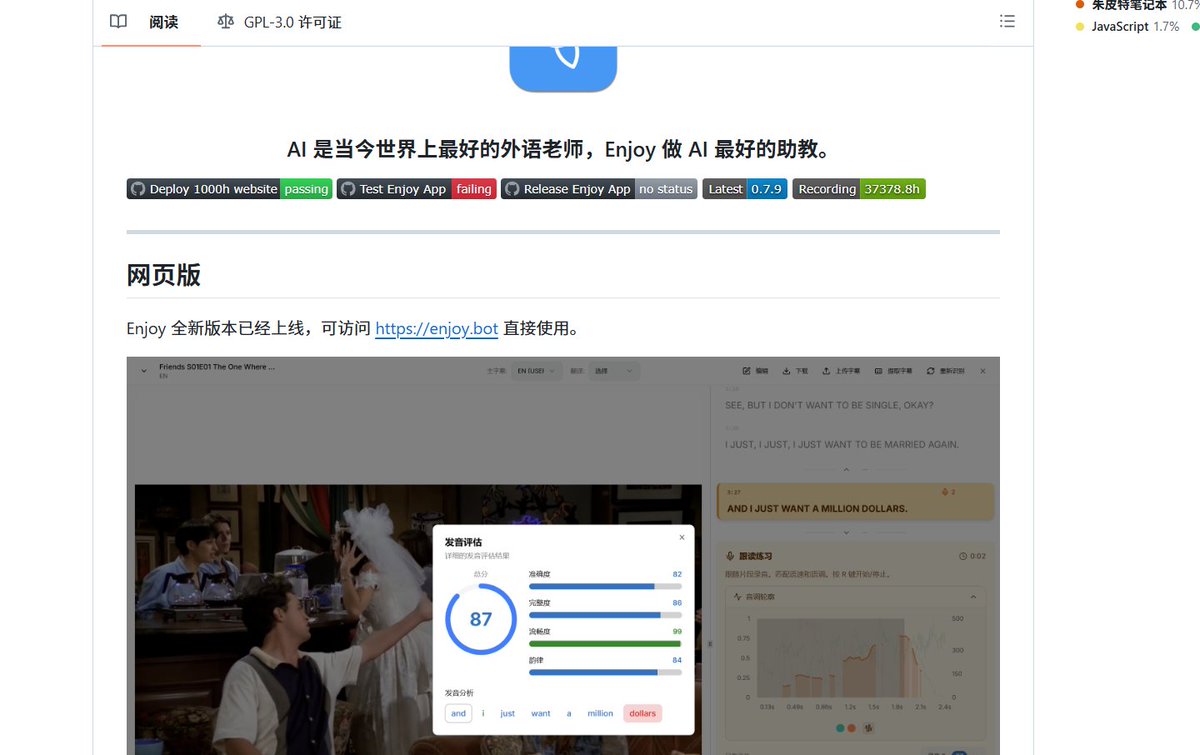Click the blue Enjoy app logo

563,68
